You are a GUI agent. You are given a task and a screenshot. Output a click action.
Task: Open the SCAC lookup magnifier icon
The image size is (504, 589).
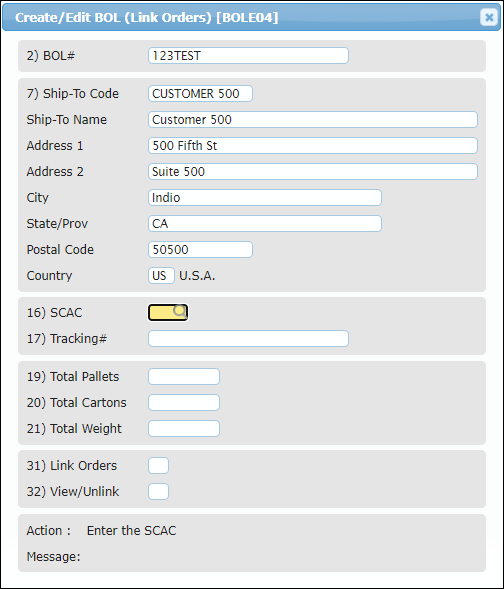tap(180, 311)
